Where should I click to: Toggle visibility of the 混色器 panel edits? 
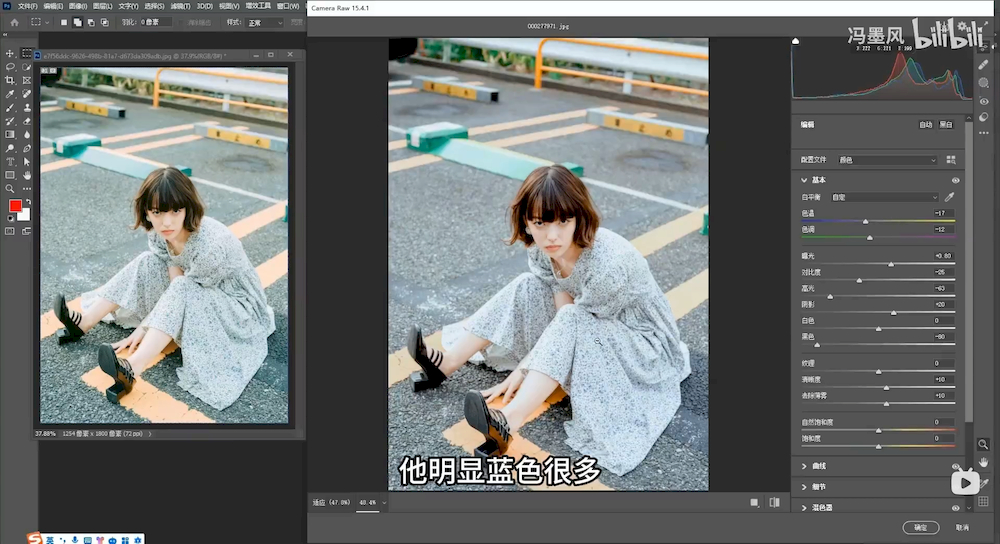pyautogui.click(x=955, y=508)
